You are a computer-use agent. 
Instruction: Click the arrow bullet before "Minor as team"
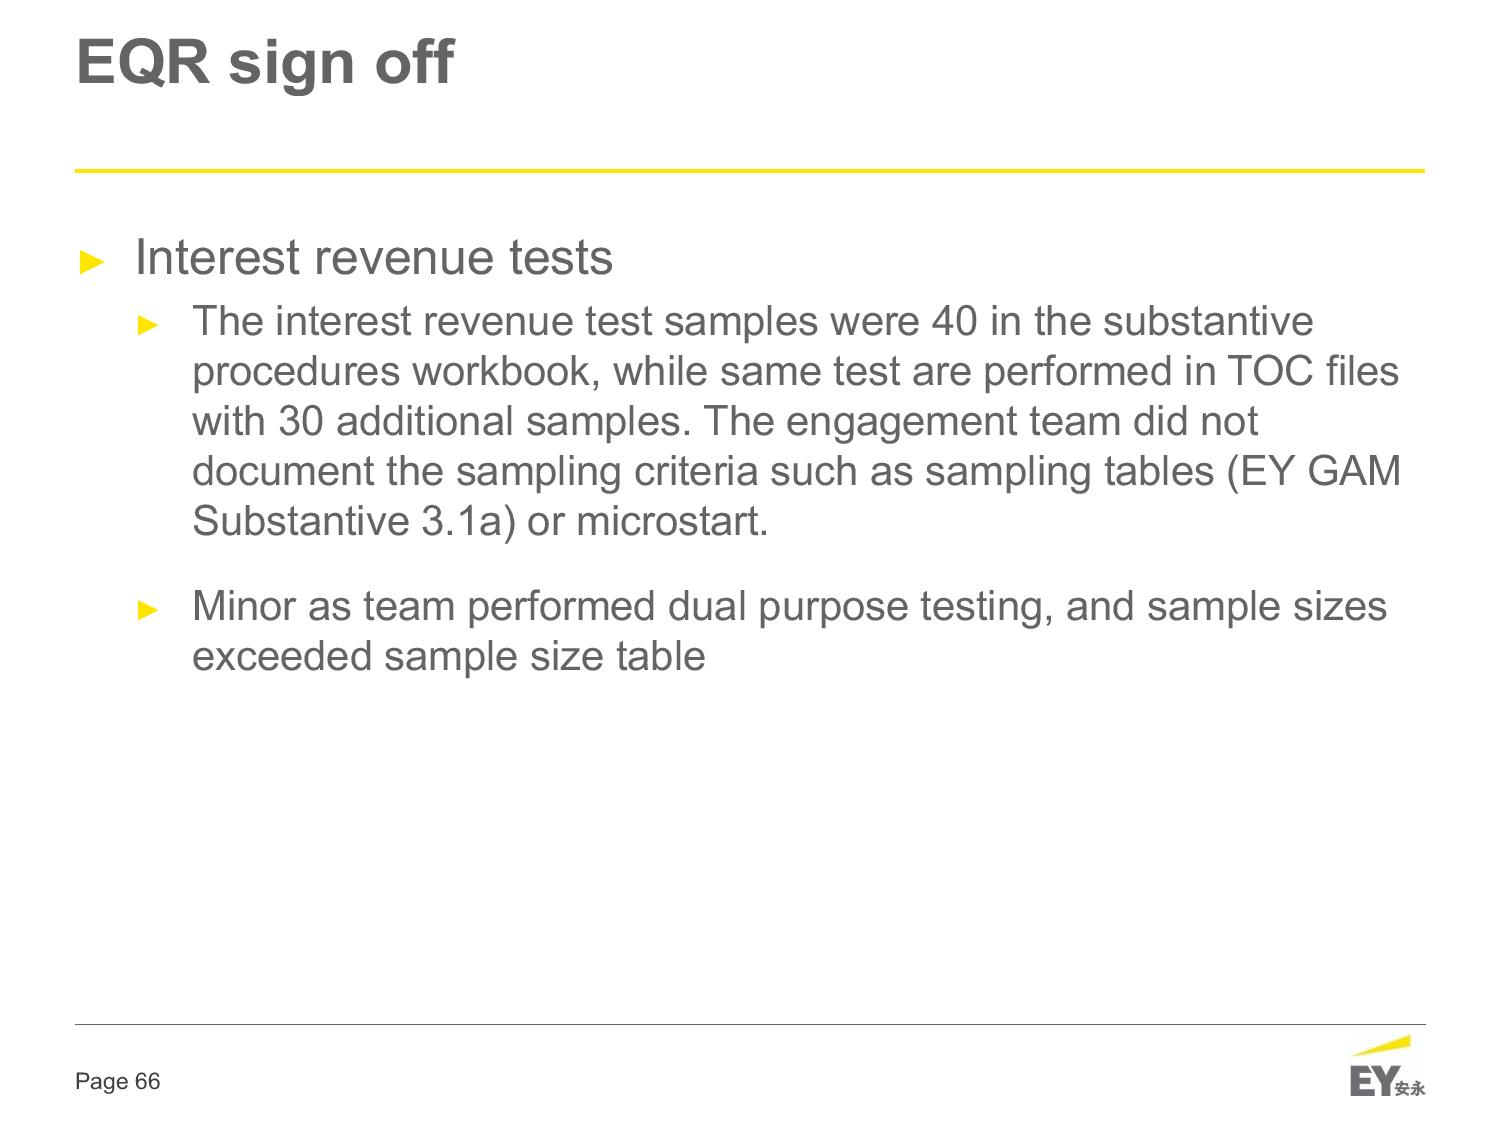coord(149,609)
